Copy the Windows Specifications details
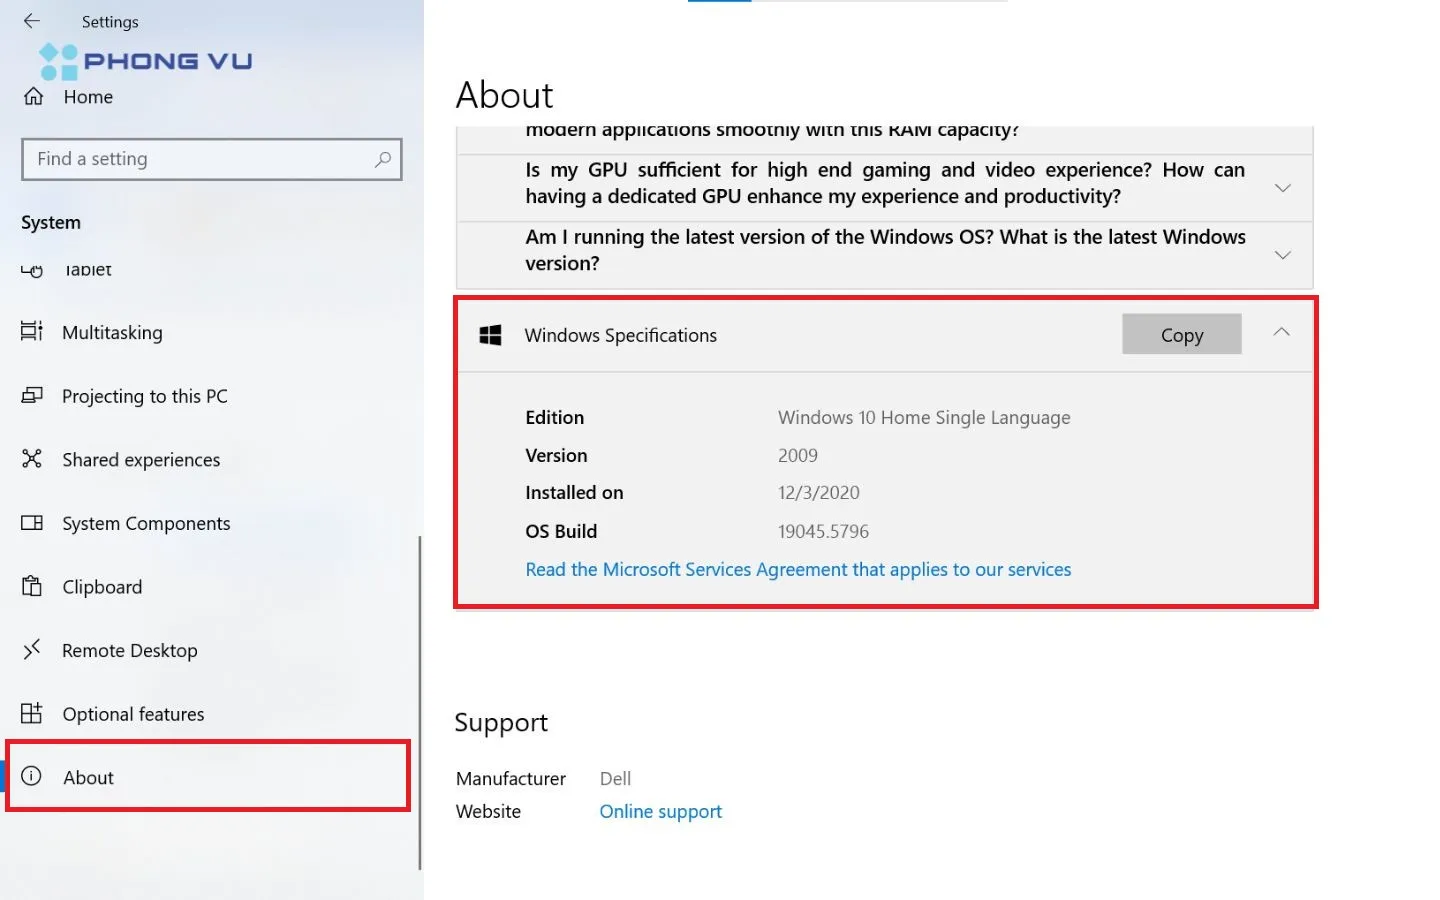The height and width of the screenshot is (900, 1440). (1181, 334)
